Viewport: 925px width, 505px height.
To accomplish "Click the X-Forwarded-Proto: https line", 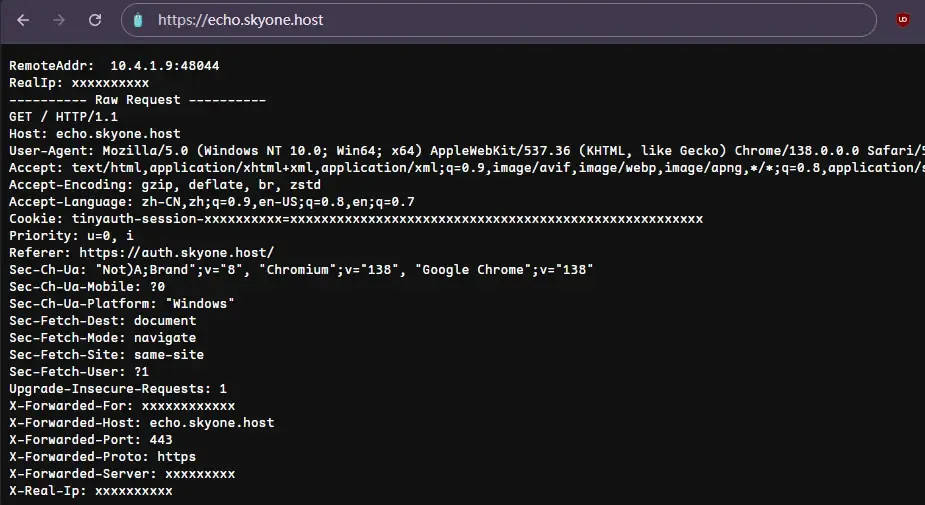I will coord(102,456).
